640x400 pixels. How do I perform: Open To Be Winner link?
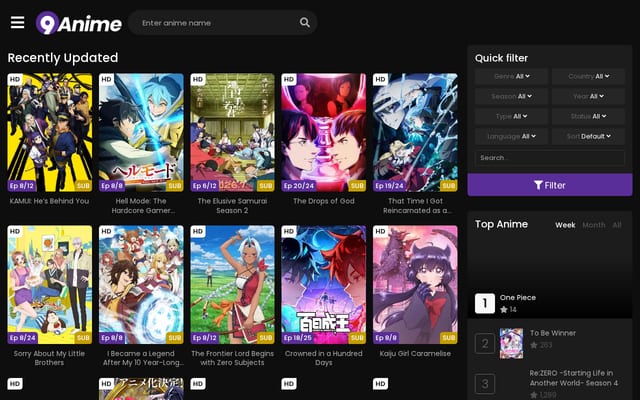(553, 333)
